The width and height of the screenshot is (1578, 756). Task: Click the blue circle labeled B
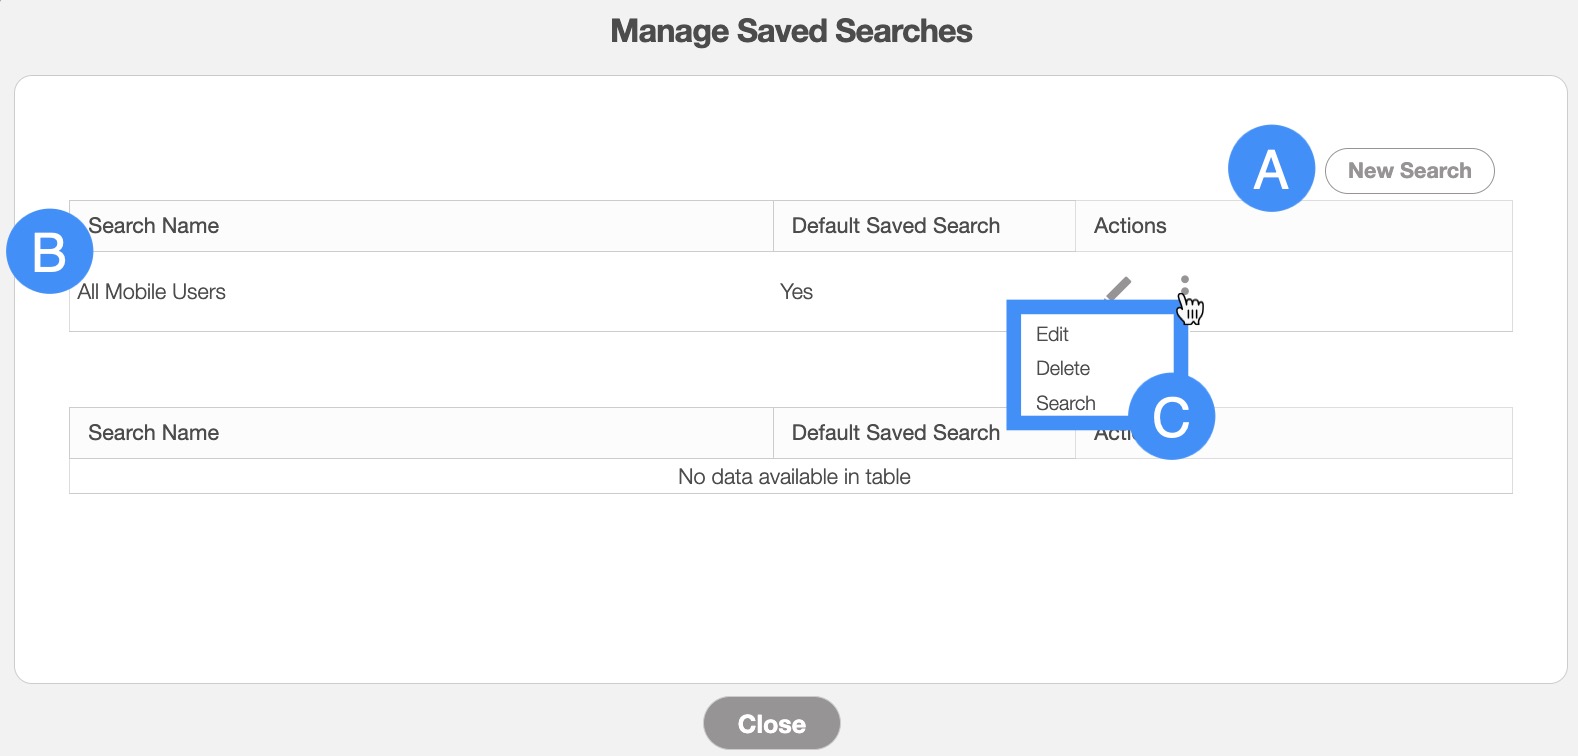[x=49, y=251]
